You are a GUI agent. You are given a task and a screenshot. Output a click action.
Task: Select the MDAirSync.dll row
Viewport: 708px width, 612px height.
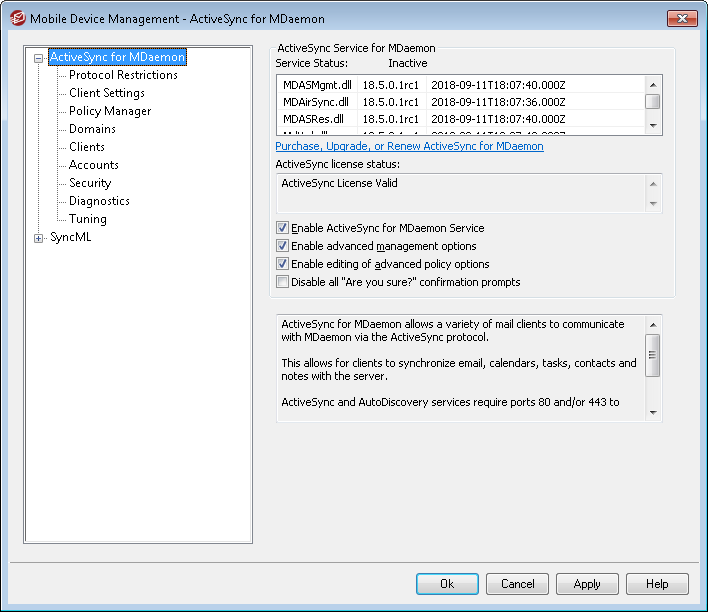click(461, 102)
